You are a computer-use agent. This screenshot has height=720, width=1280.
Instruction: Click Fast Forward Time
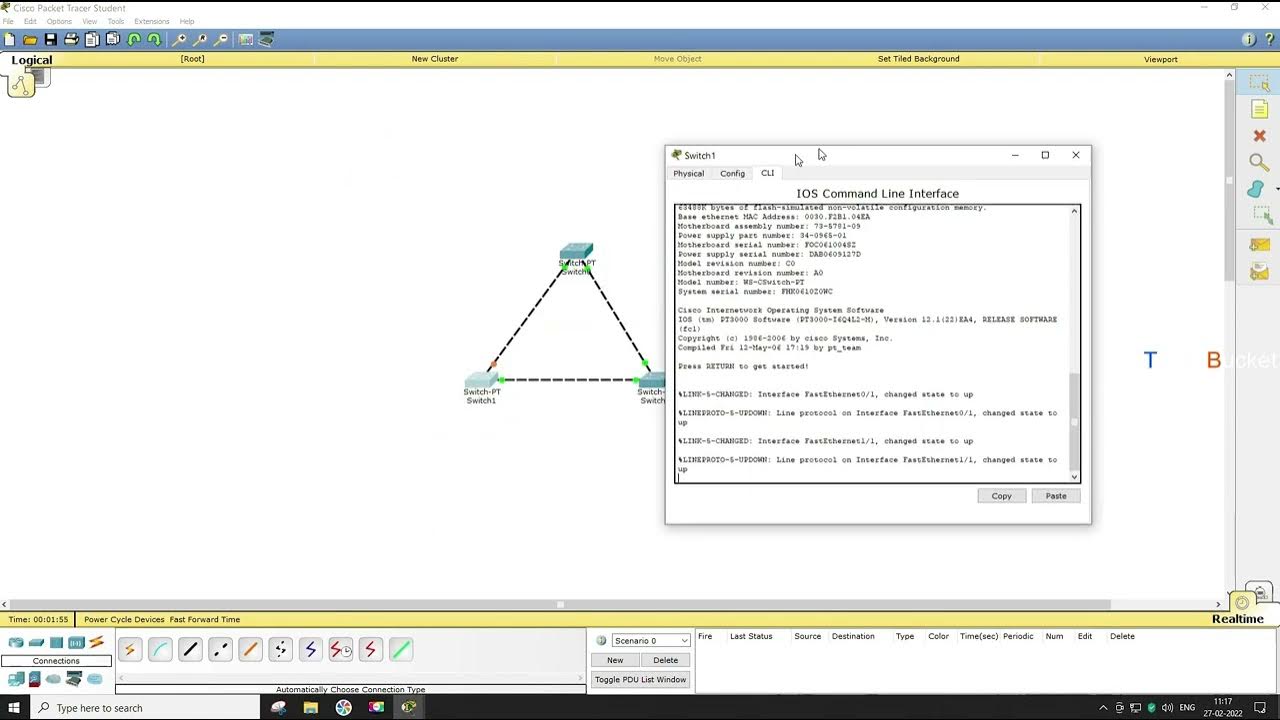tap(205, 619)
